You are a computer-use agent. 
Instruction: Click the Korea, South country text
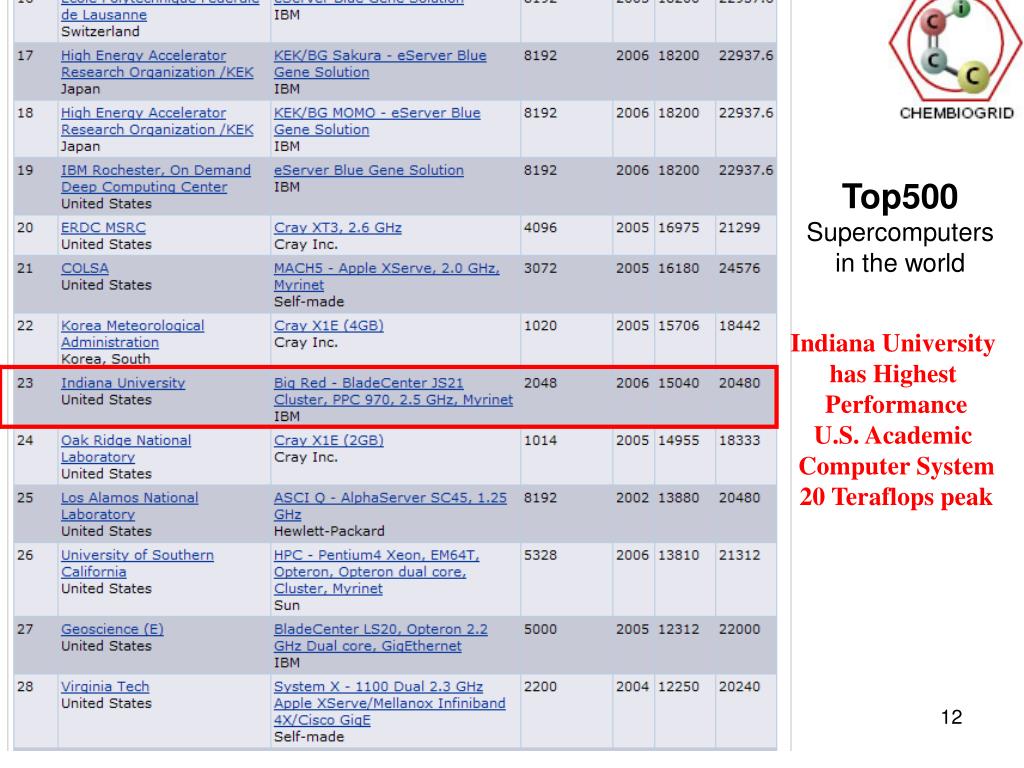[x=106, y=359]
